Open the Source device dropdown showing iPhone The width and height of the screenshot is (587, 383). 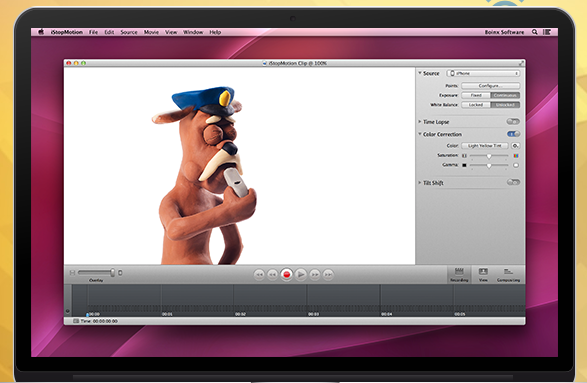[483, 73]
